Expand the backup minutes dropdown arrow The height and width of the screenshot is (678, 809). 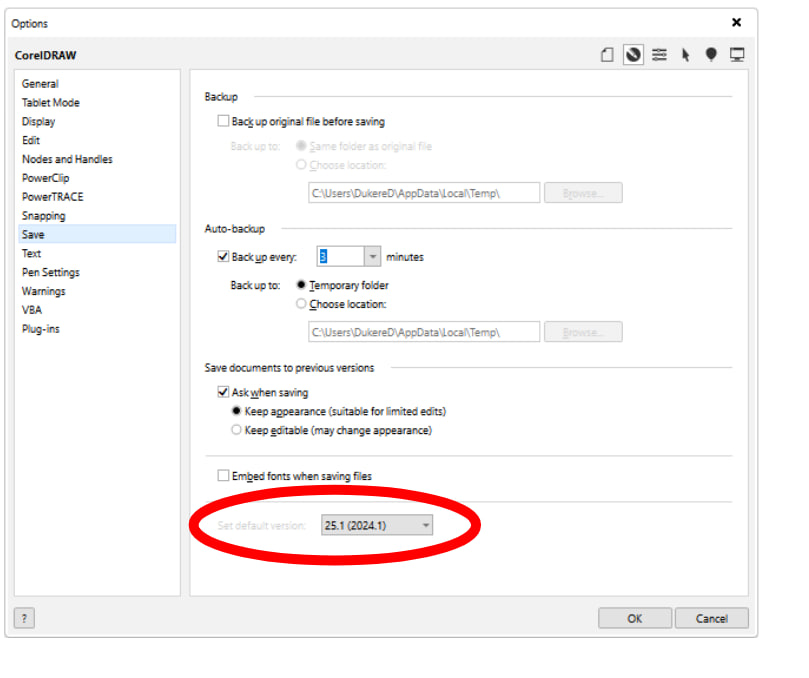[x=373, y=256]
